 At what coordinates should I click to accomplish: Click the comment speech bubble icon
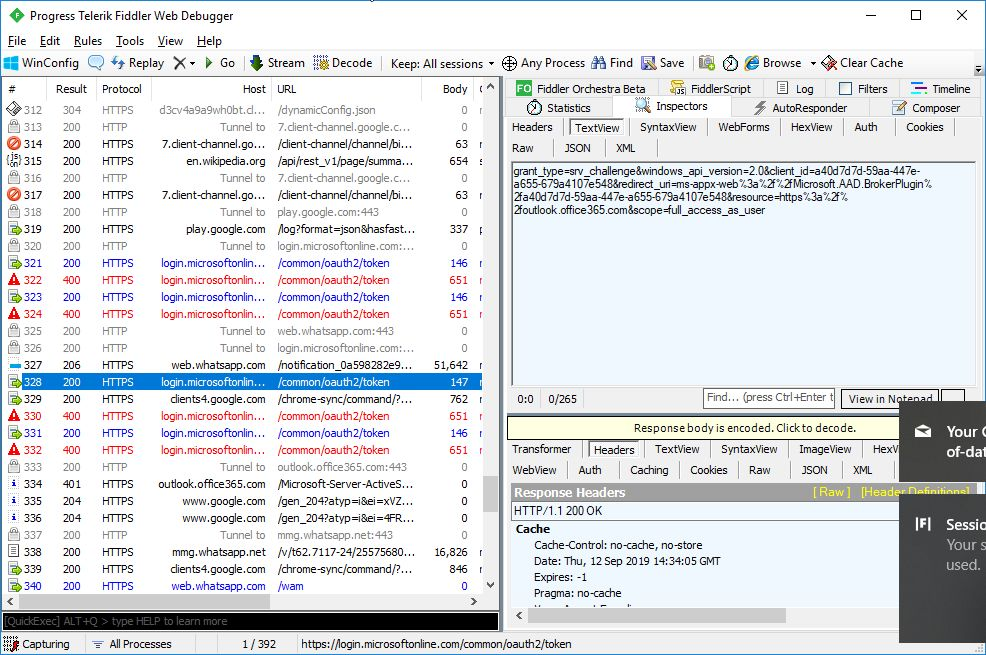tap(96, 63)
